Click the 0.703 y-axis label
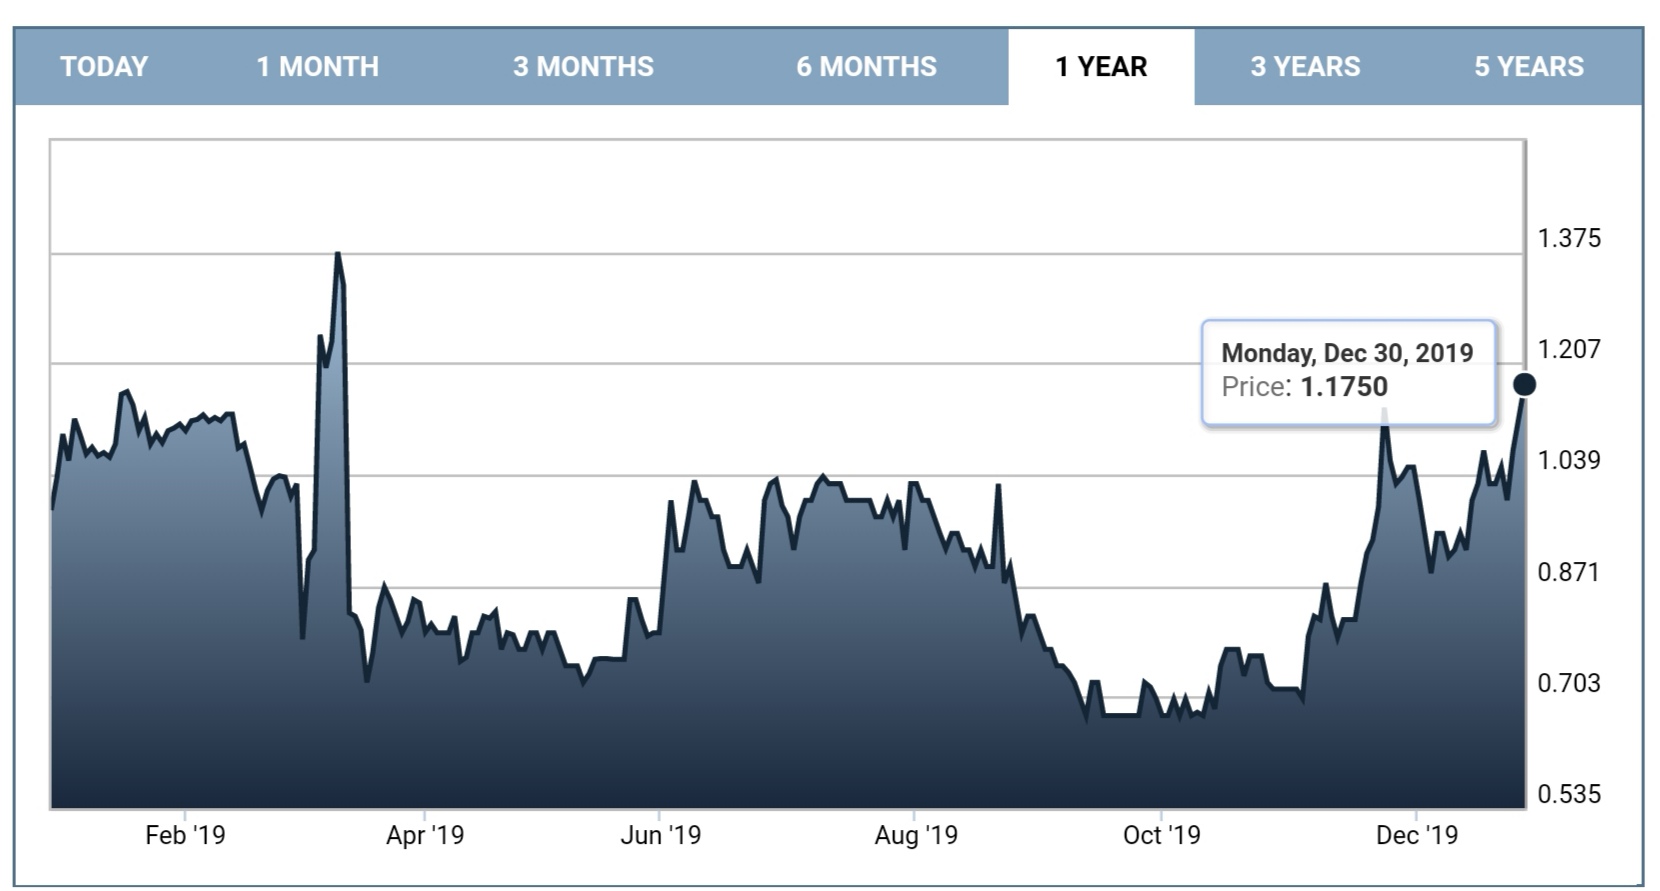 pos(1569,683)
